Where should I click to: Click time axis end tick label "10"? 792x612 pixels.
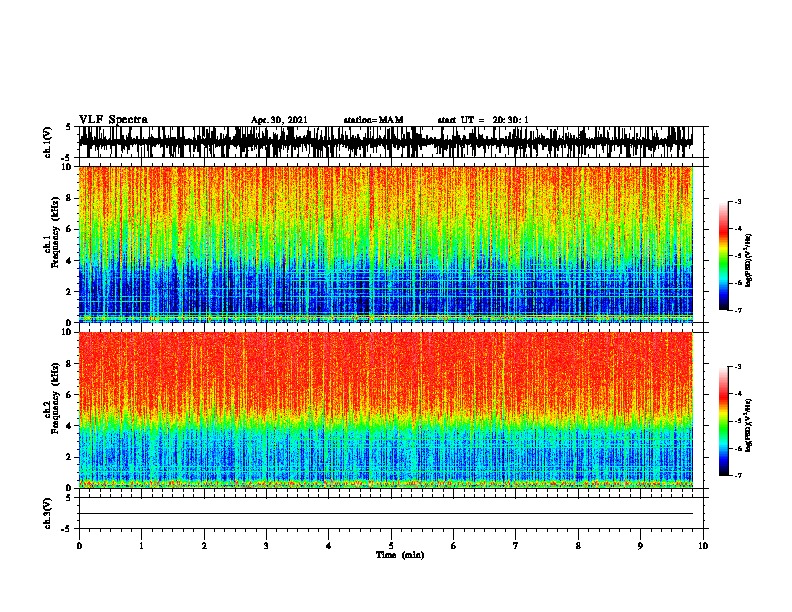(703, 546)
